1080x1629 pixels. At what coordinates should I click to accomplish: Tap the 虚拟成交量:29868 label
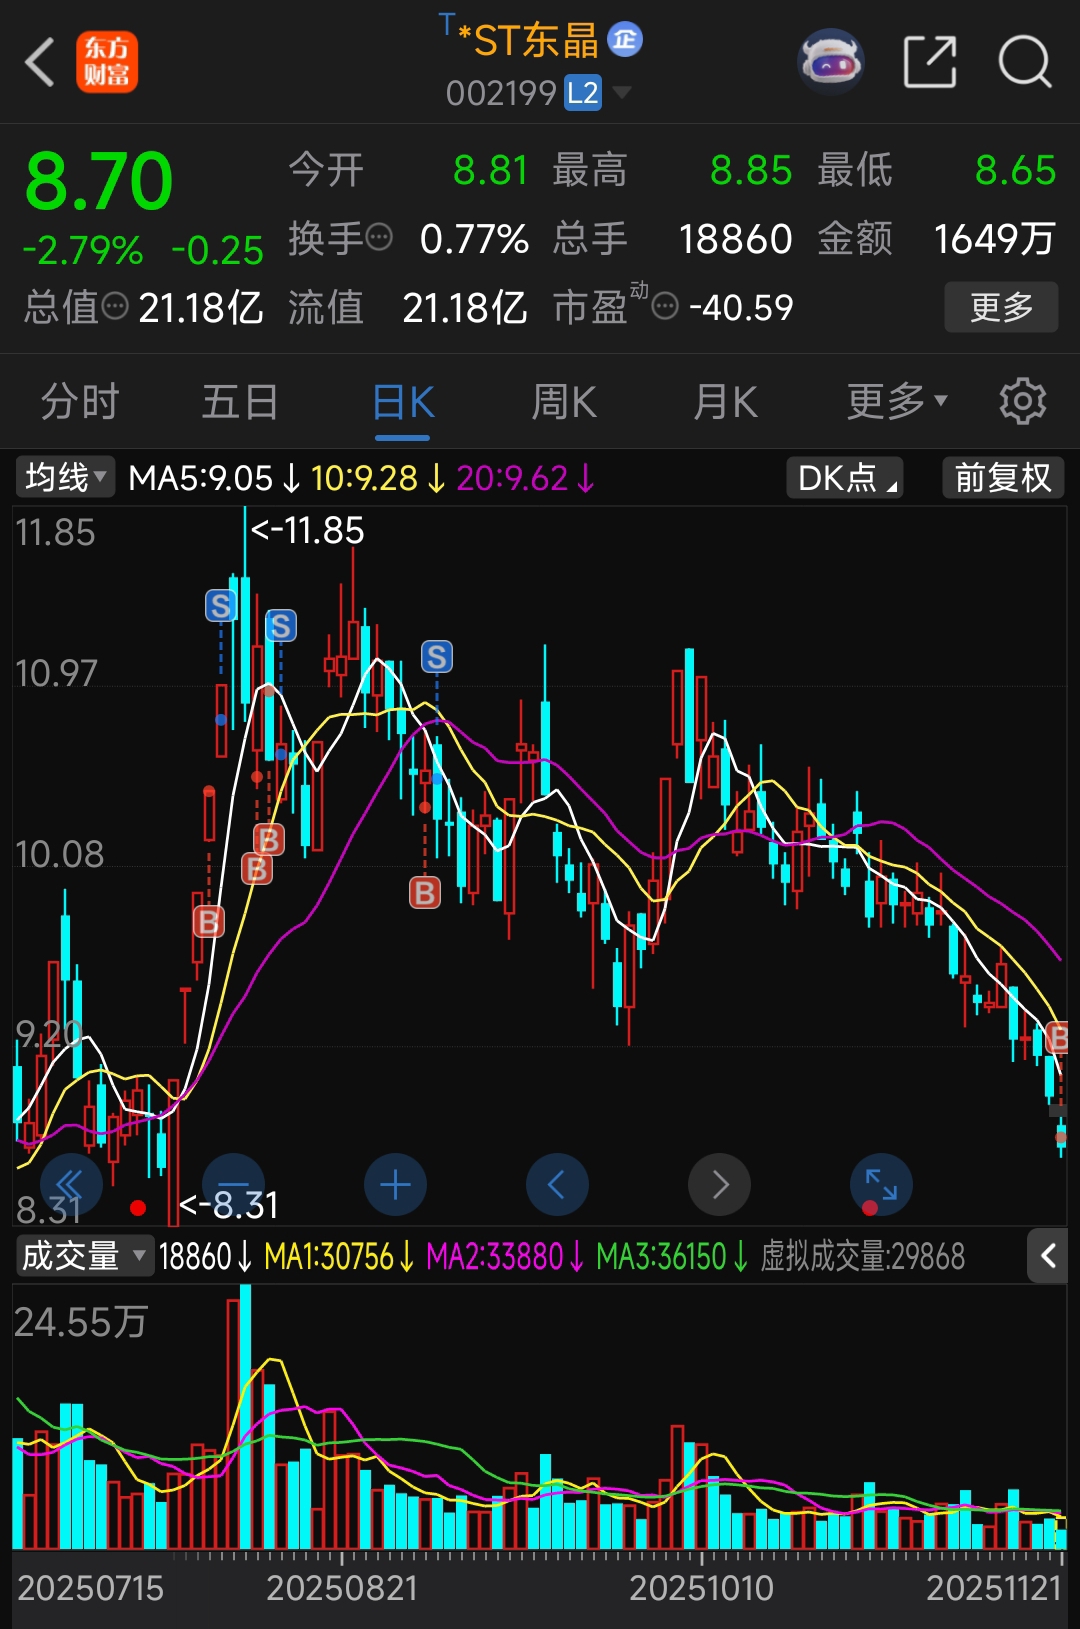point(862,1256)
